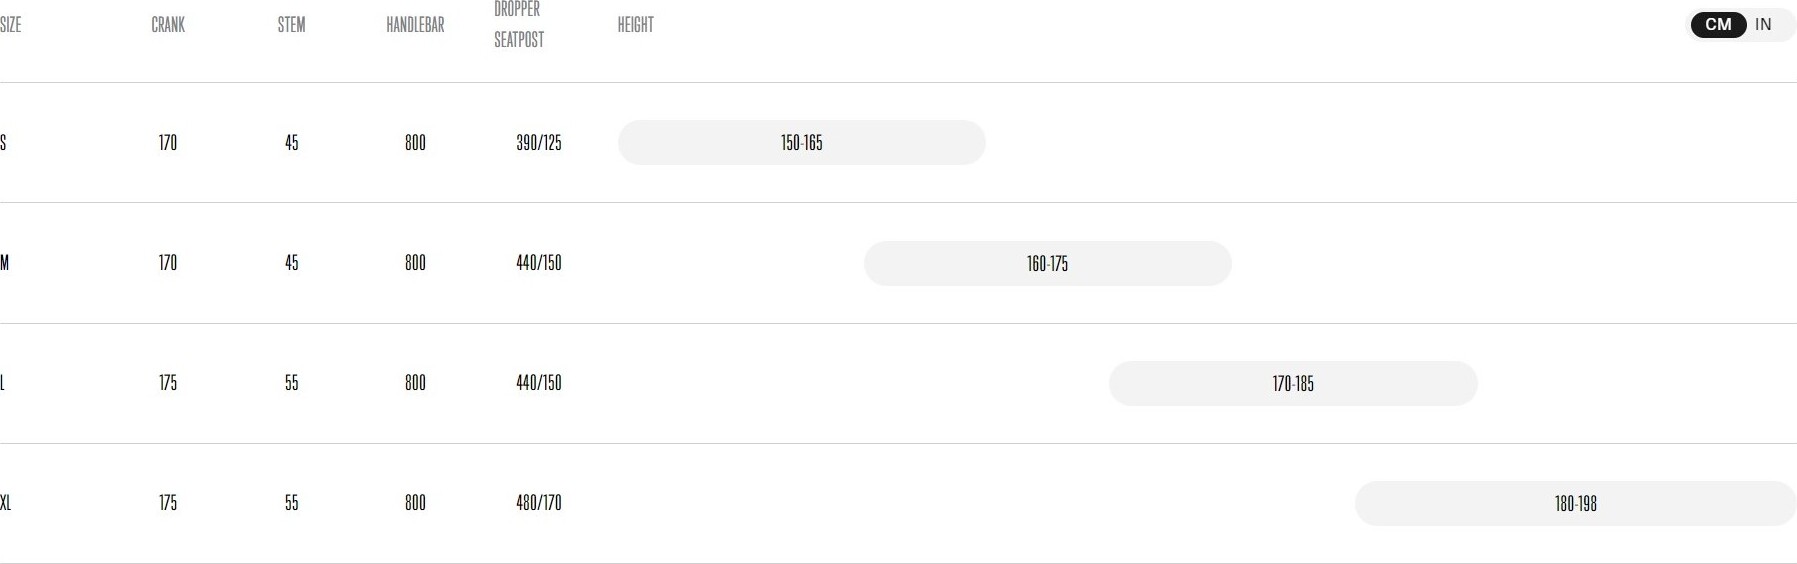
Task: Select the size S row label
Action: pos(4,143)
